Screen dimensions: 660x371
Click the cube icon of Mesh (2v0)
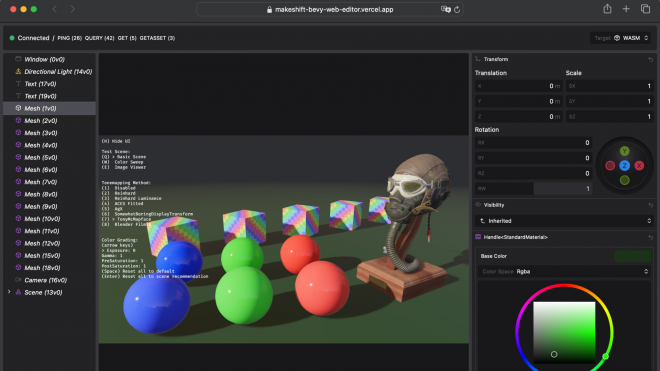tap(18, 120)
